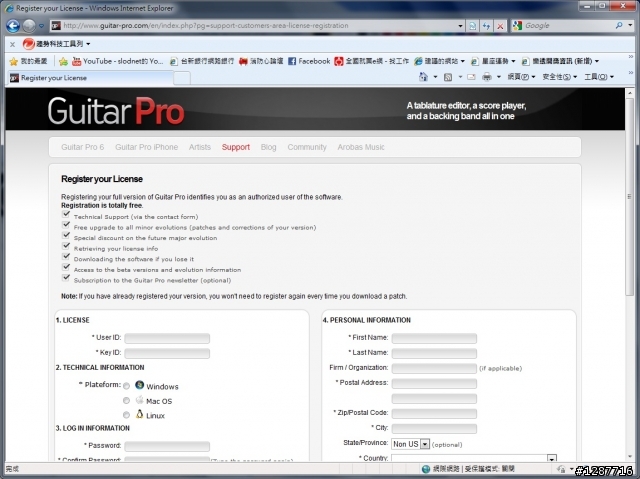The image size is (640, 479).
Task: Click the Windows platform logo icon
Action: point(140,385)
